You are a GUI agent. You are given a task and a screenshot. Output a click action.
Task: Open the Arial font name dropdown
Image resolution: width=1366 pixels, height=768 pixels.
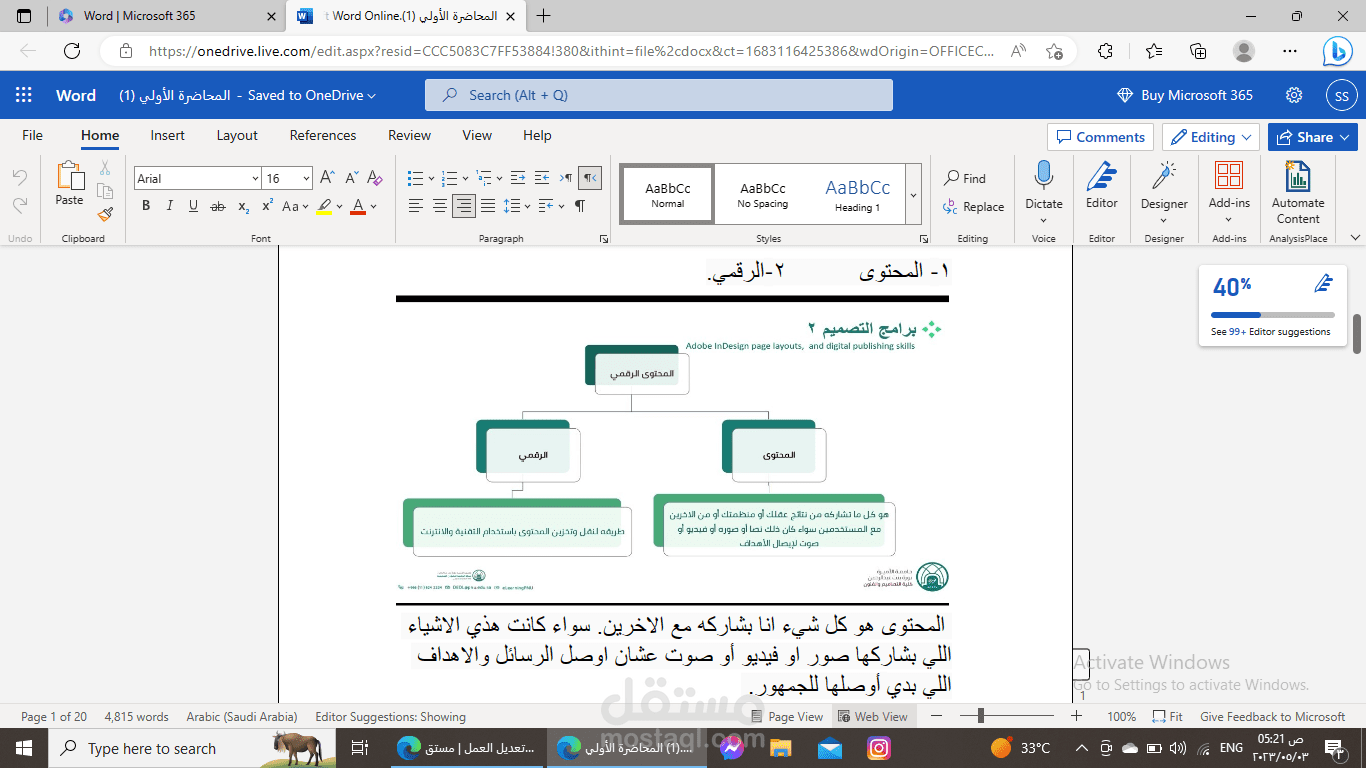point(255,178)
